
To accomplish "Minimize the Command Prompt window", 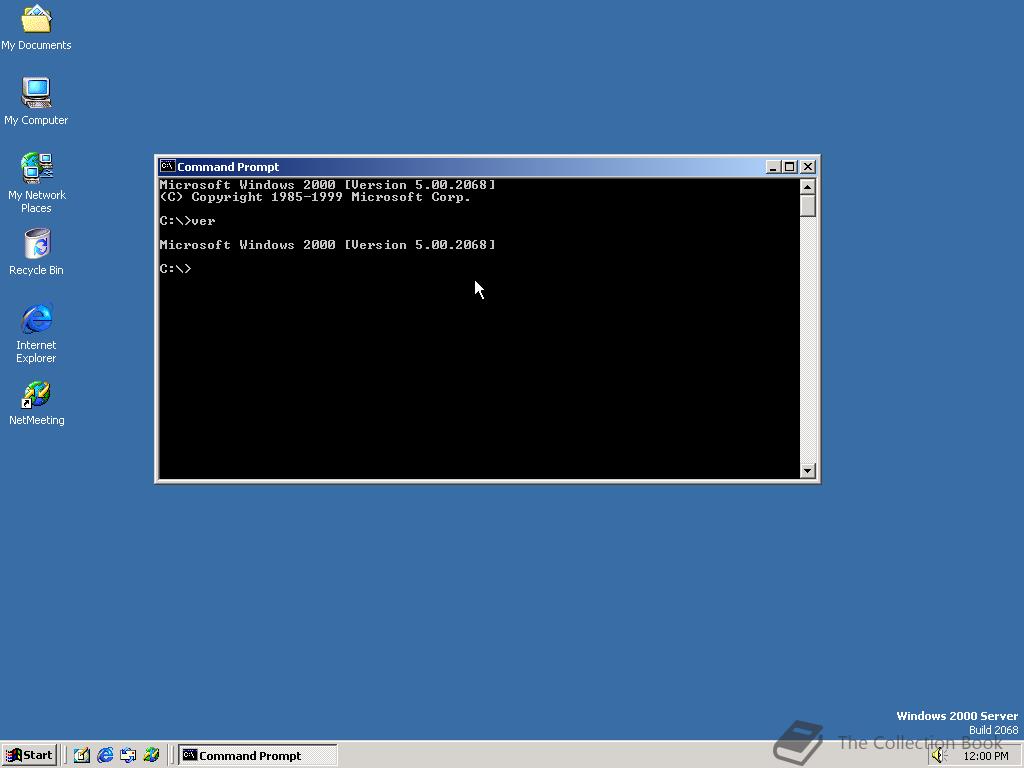I will click(773, 167).
